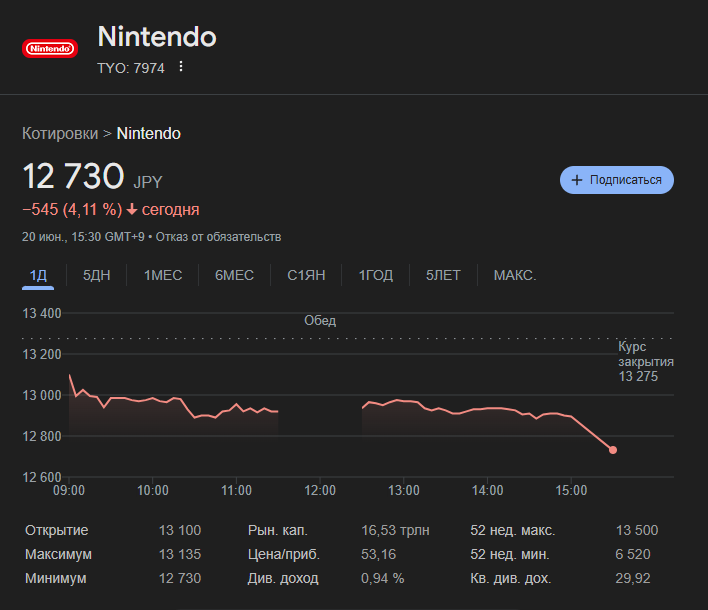This screenshot has width=708, height=610.
Task: Show the 1ГОД chart range
Action: click(376, 275)
